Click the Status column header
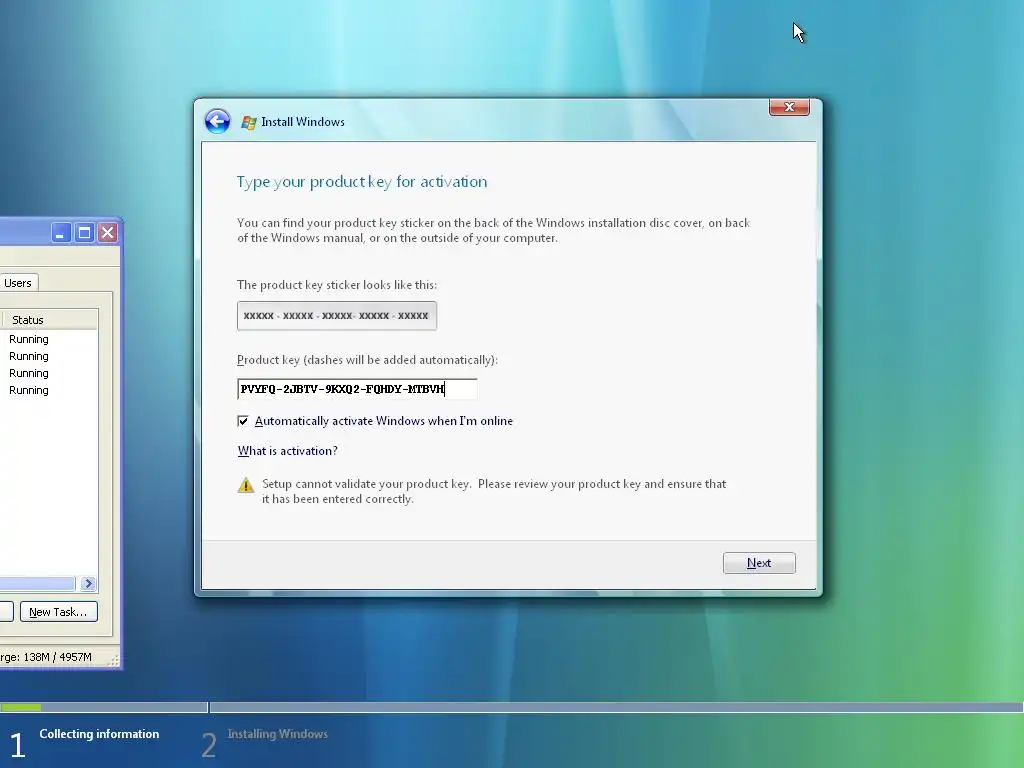 tap(50, 320)
